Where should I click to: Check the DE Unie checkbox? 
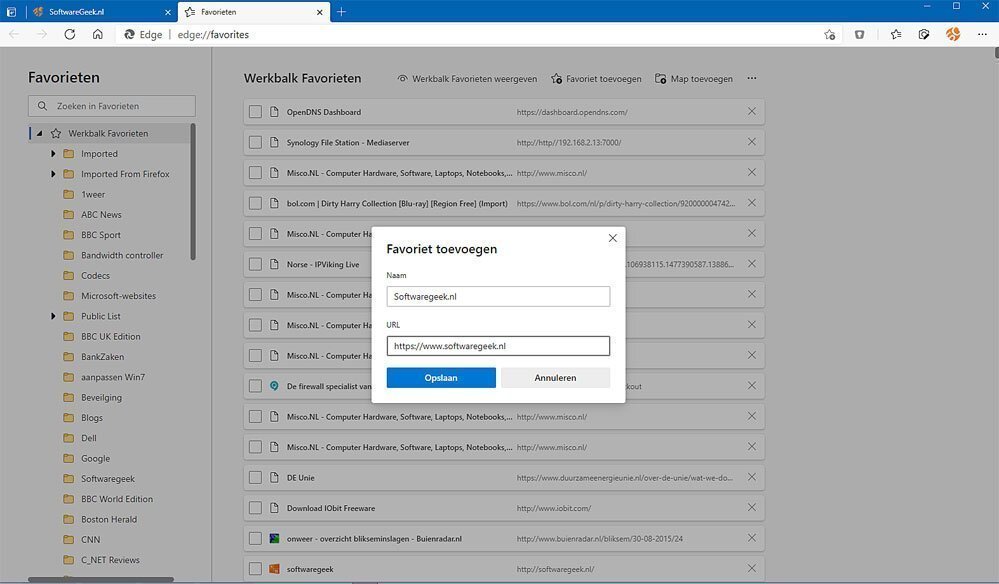click(255, 477)
